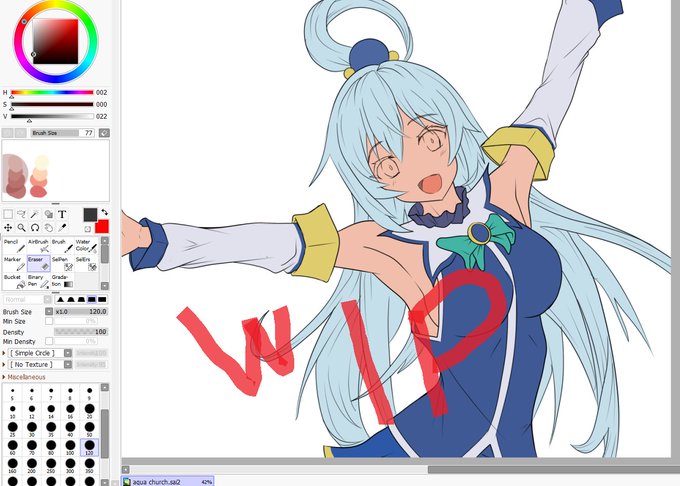Pick brush size preset 120
Screen dimensions: 680x486
click(89, 447)
